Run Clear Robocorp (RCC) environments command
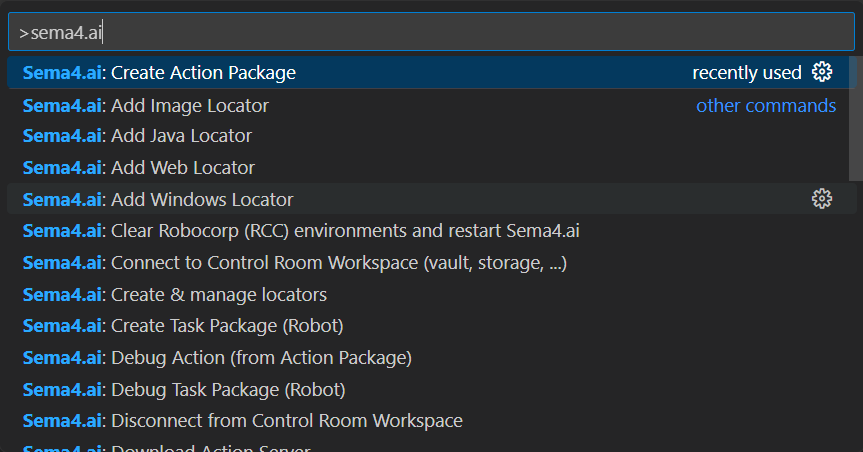This screenshot has height=452, width=863. pyautogui.click(x=432, y=231)
